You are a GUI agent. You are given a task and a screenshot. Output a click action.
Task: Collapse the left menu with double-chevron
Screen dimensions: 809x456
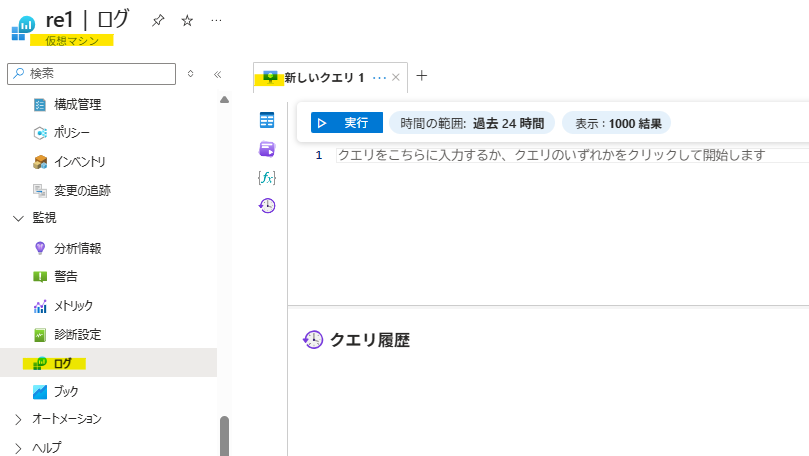point(217,74)
